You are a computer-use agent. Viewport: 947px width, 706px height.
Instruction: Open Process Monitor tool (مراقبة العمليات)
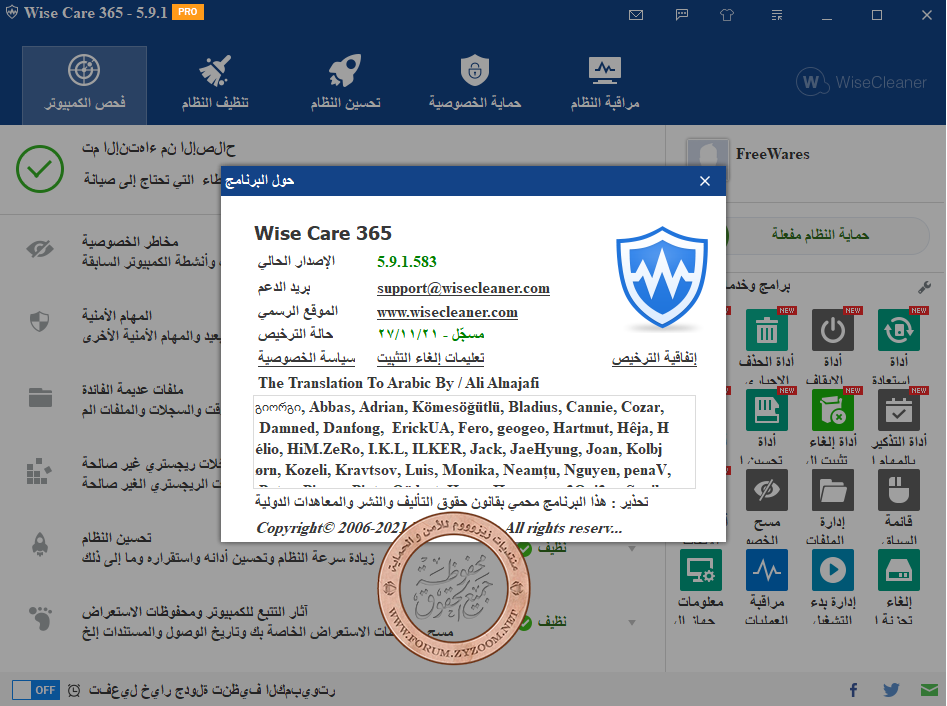point(766,570)
